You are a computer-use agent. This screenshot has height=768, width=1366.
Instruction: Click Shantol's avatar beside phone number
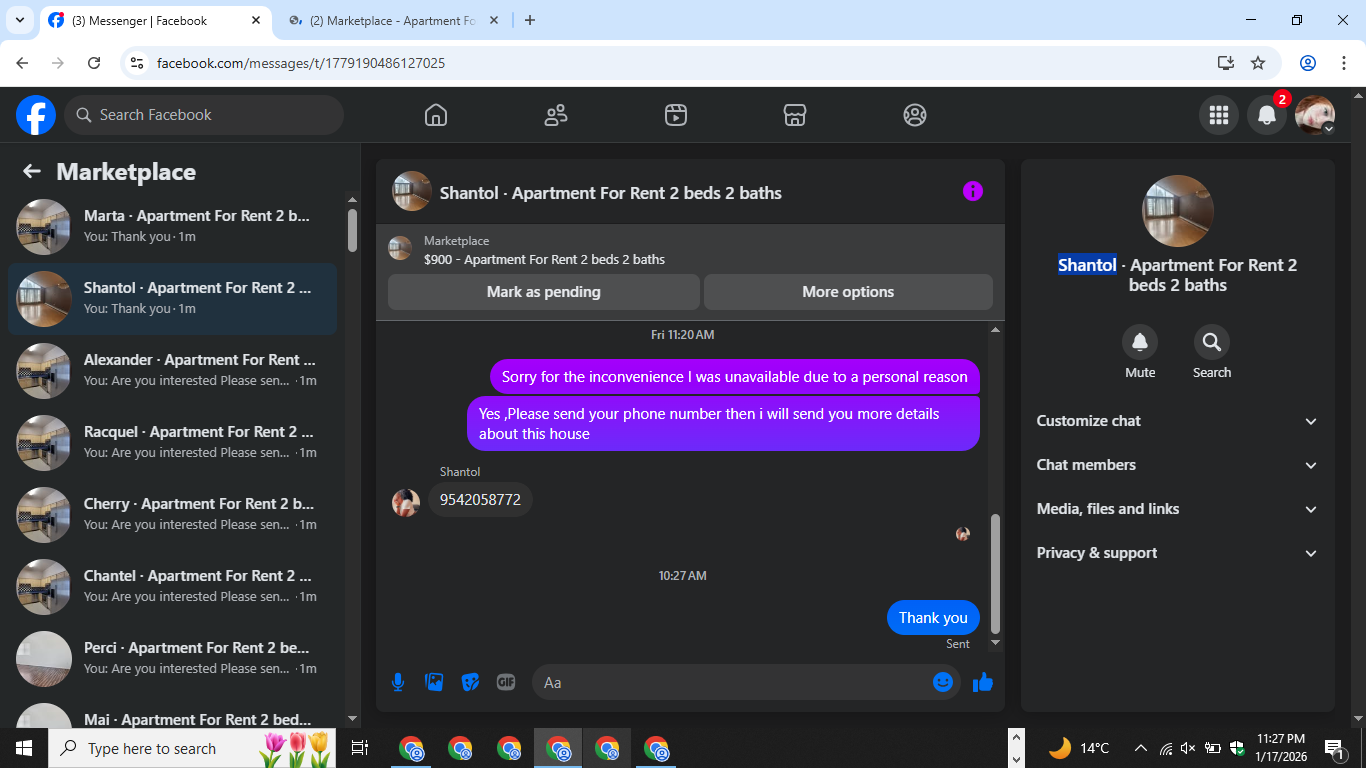point(406,502)
